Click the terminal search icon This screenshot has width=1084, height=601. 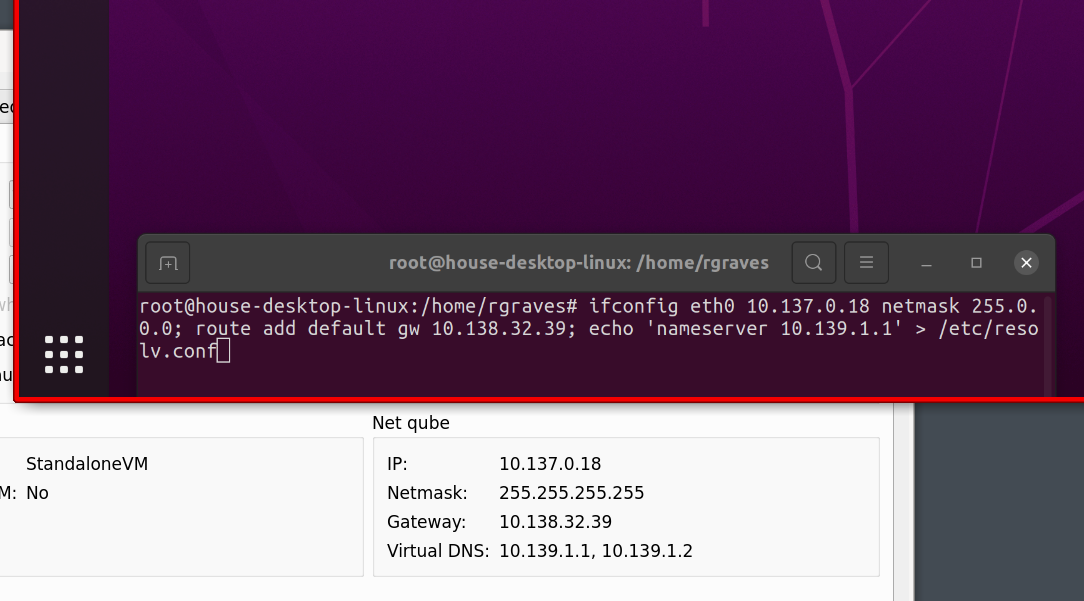(814, 263)
